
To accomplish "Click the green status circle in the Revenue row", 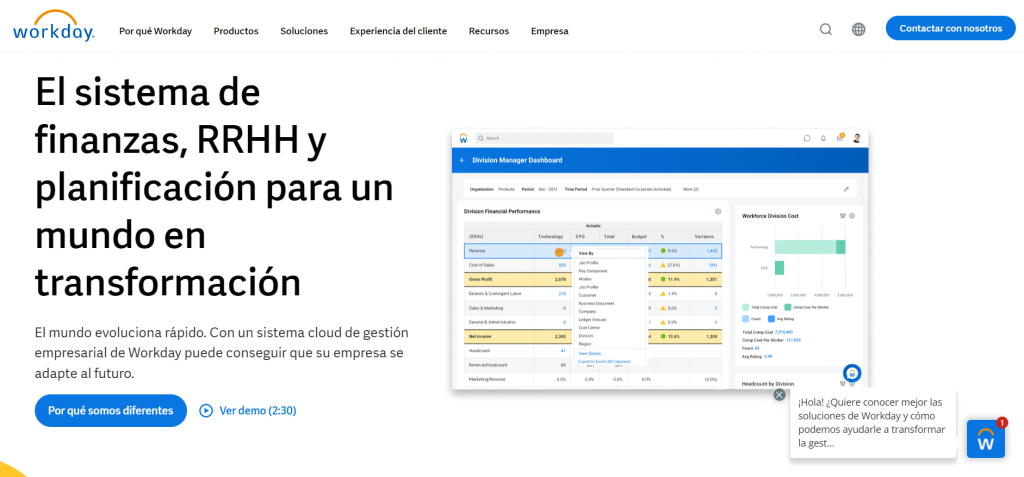I will pos(663,251).
